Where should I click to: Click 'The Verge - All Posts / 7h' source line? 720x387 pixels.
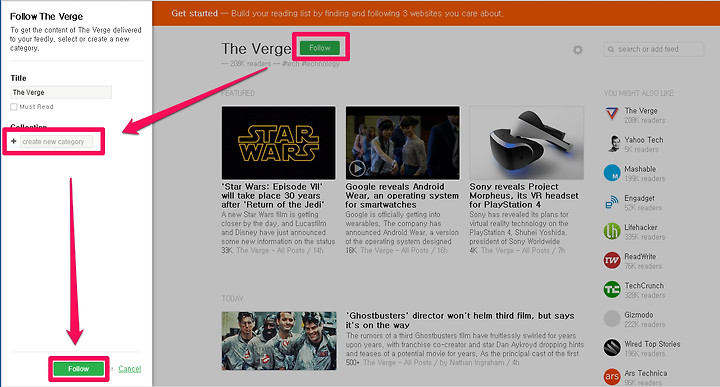pyautogui.click(x=523, y=250)
